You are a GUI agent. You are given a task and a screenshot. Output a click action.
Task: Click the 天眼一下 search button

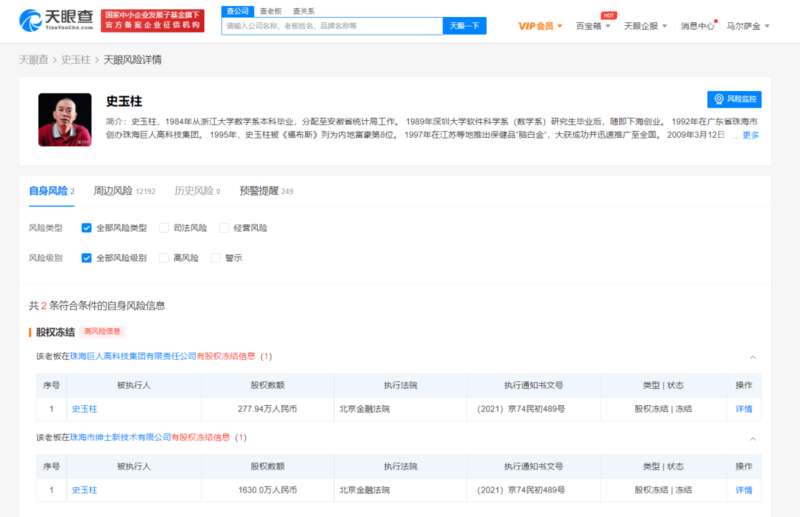[x=464, y=26]
